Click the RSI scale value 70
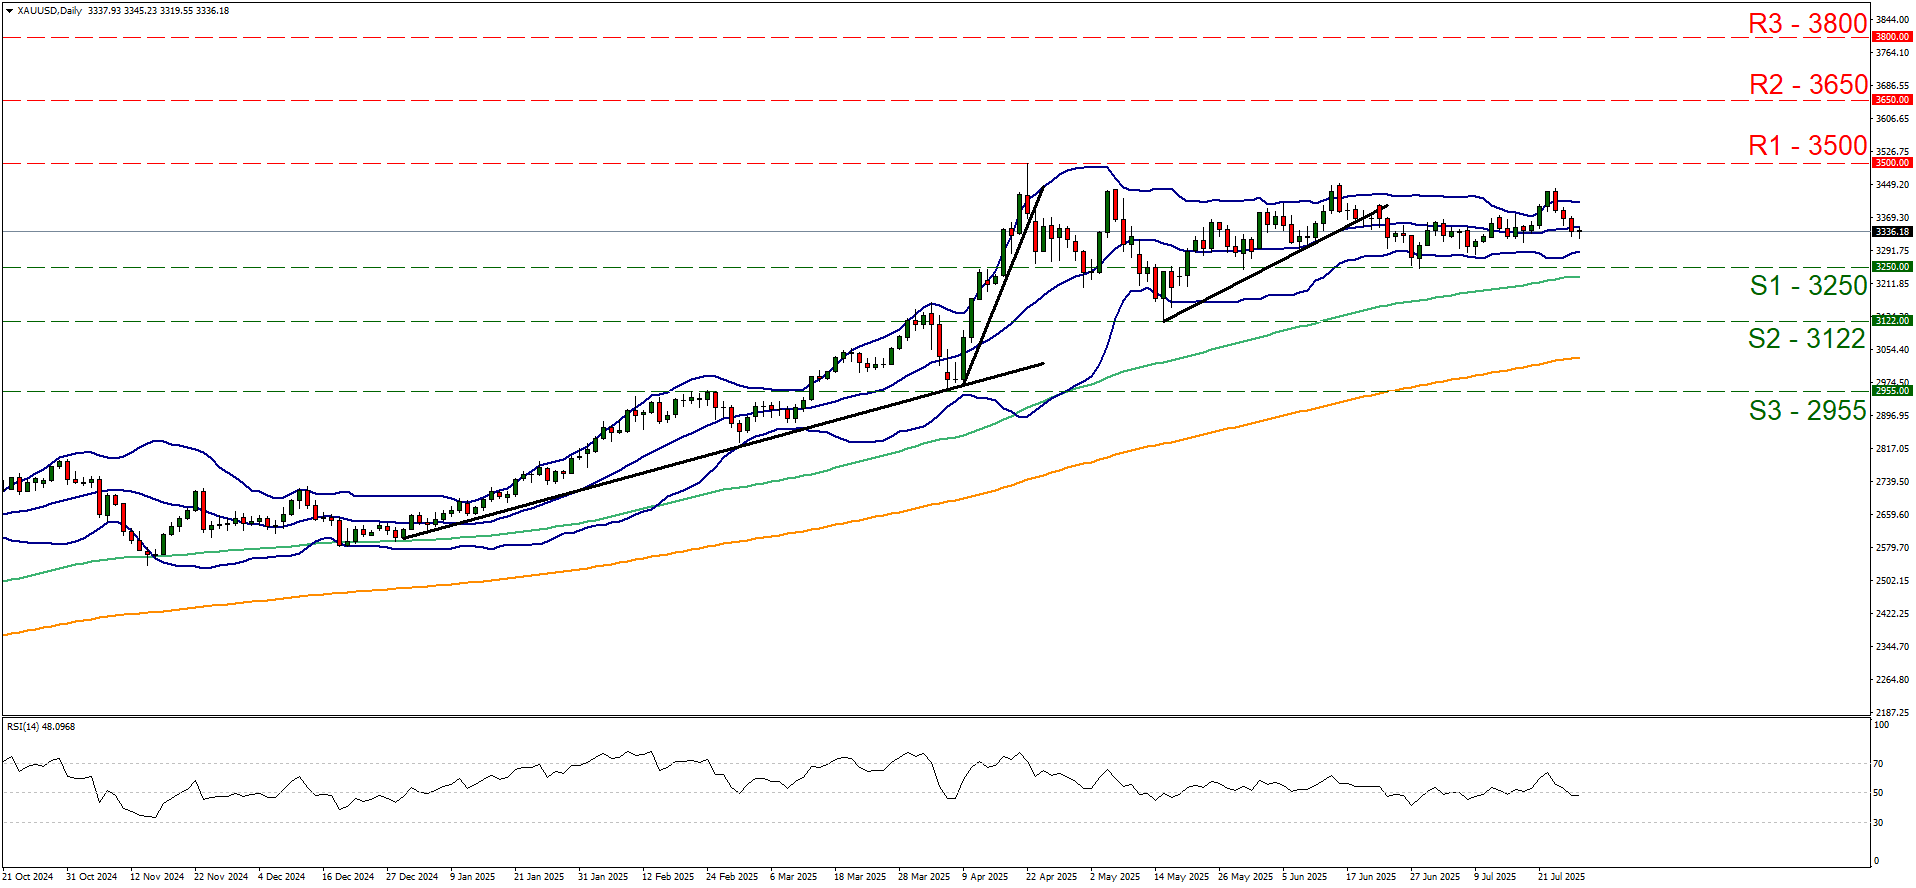The width and height of the screenshot is (1916, 888). tap(1878, 764)
